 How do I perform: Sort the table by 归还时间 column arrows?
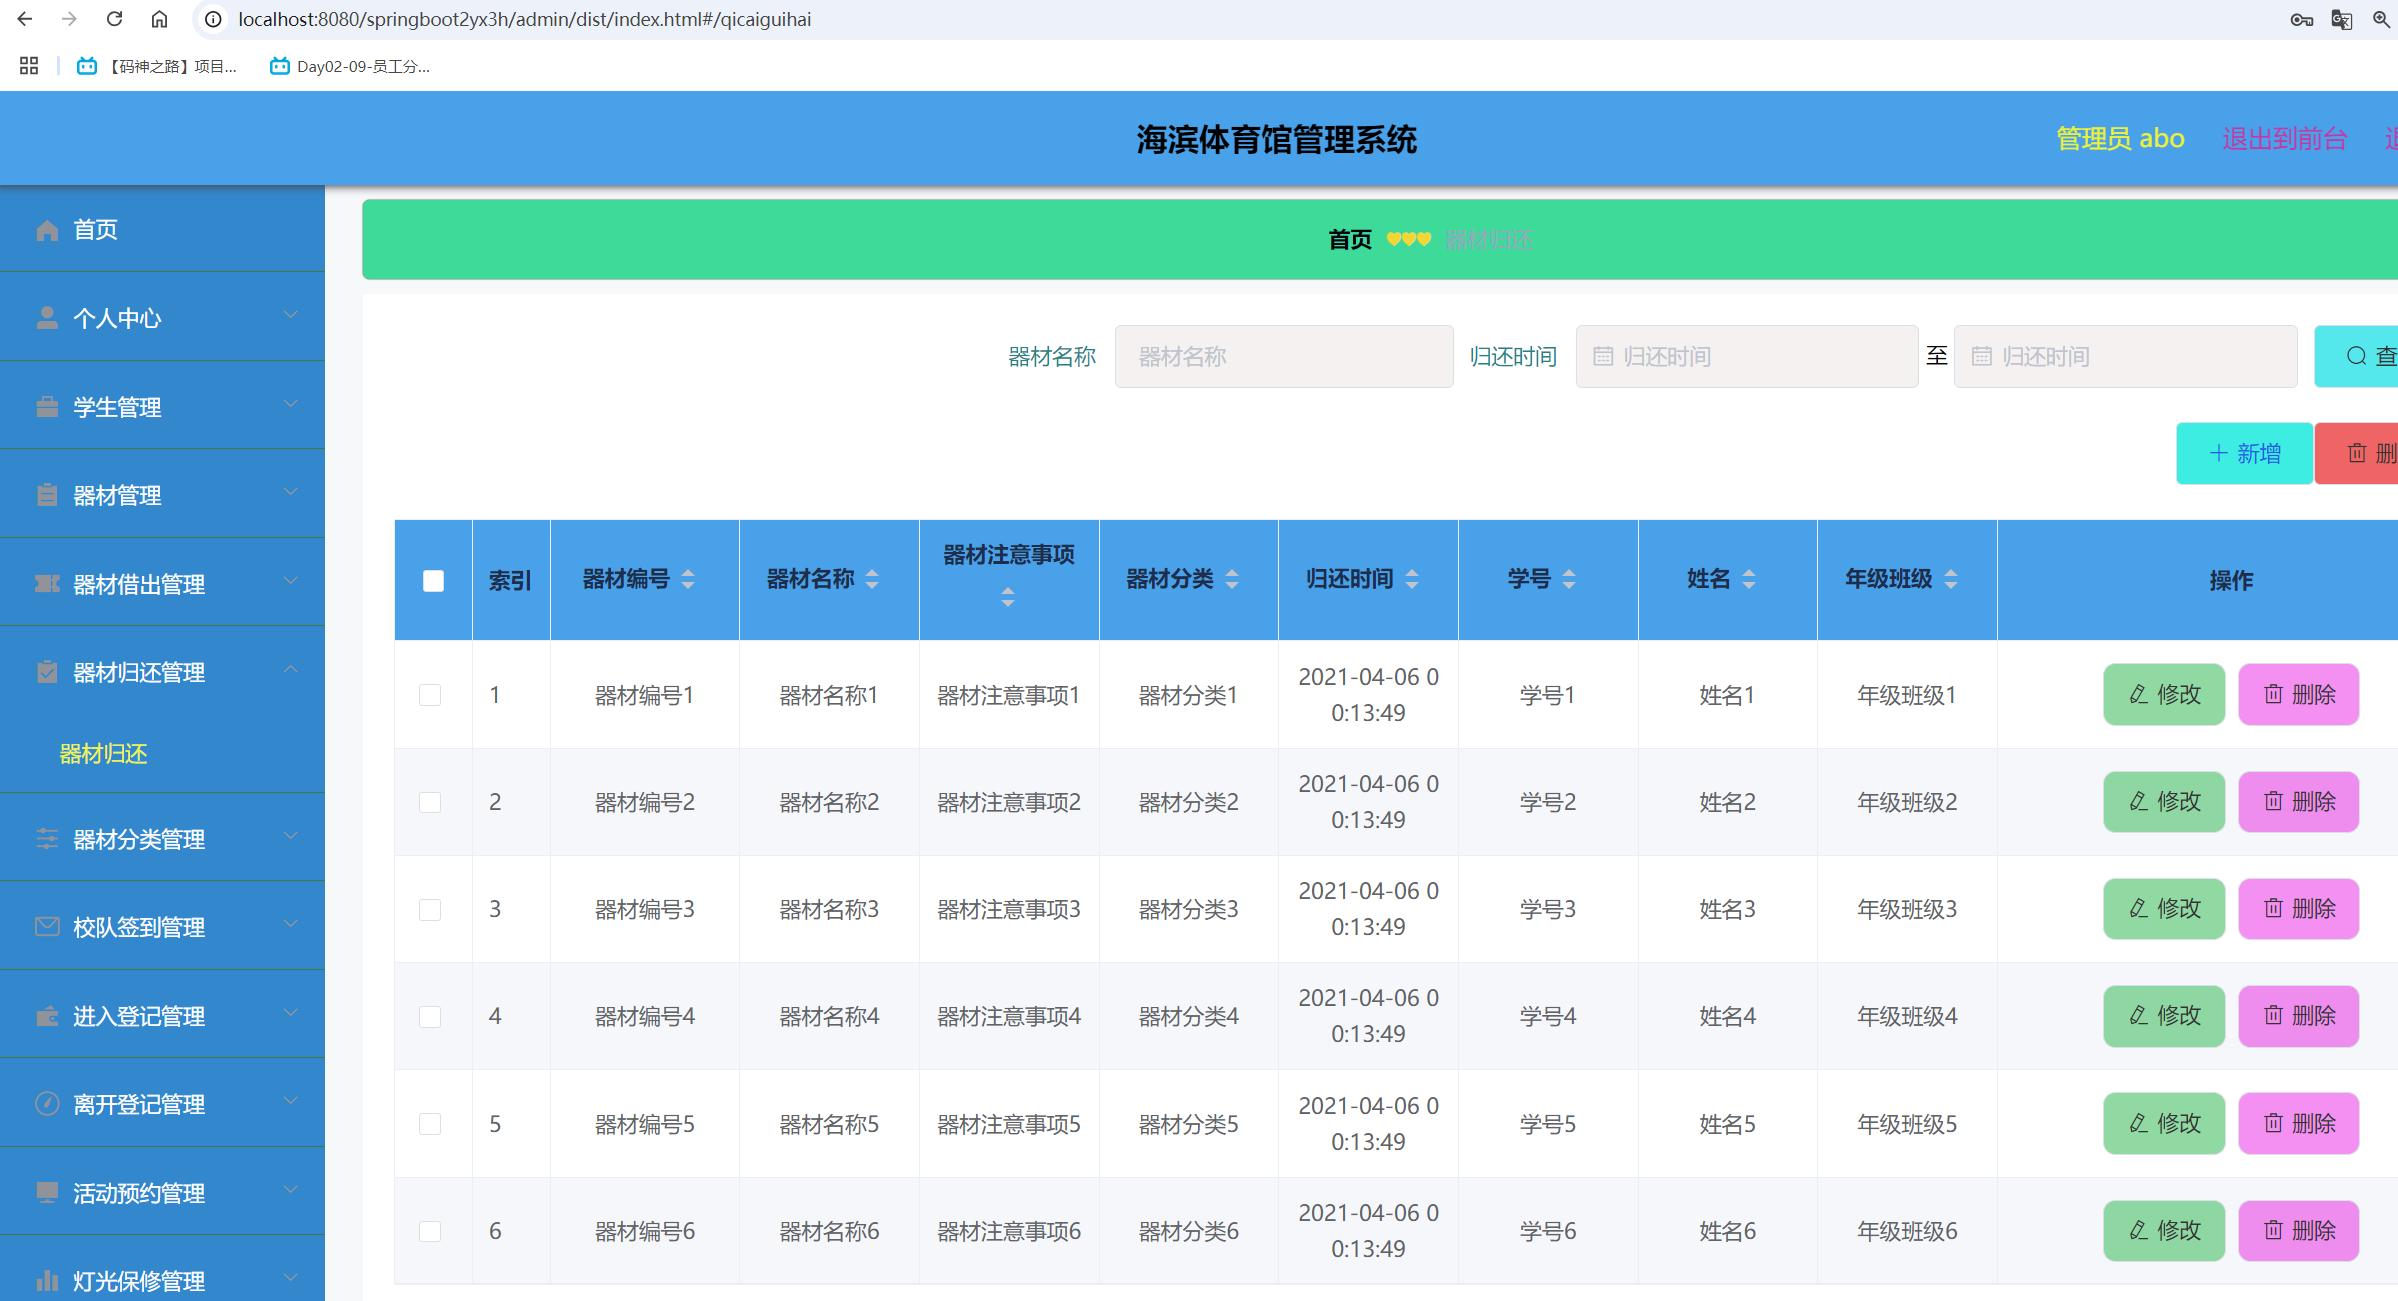pos(1412,579)
